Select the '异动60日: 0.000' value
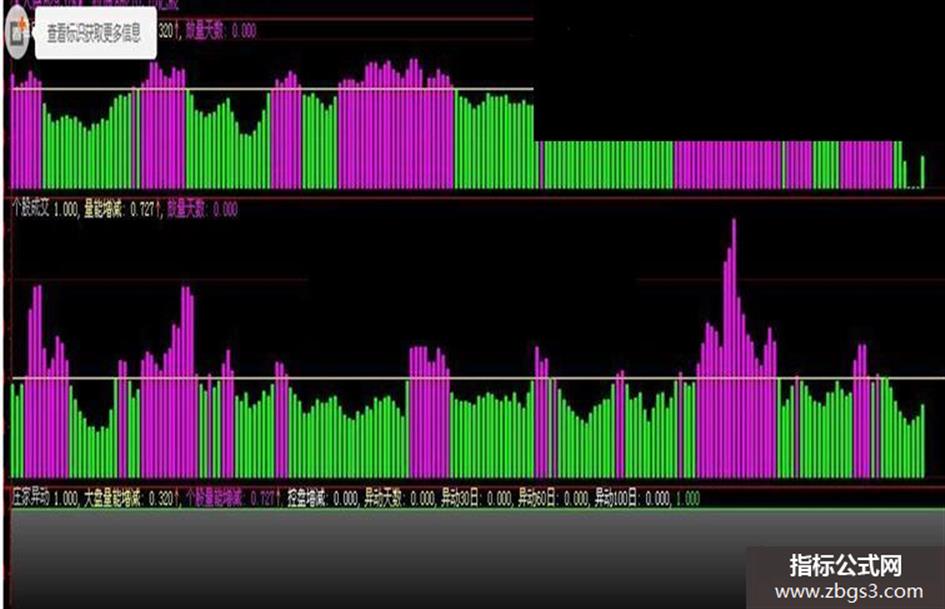The image size is (945, 609). tap(554, 499)
